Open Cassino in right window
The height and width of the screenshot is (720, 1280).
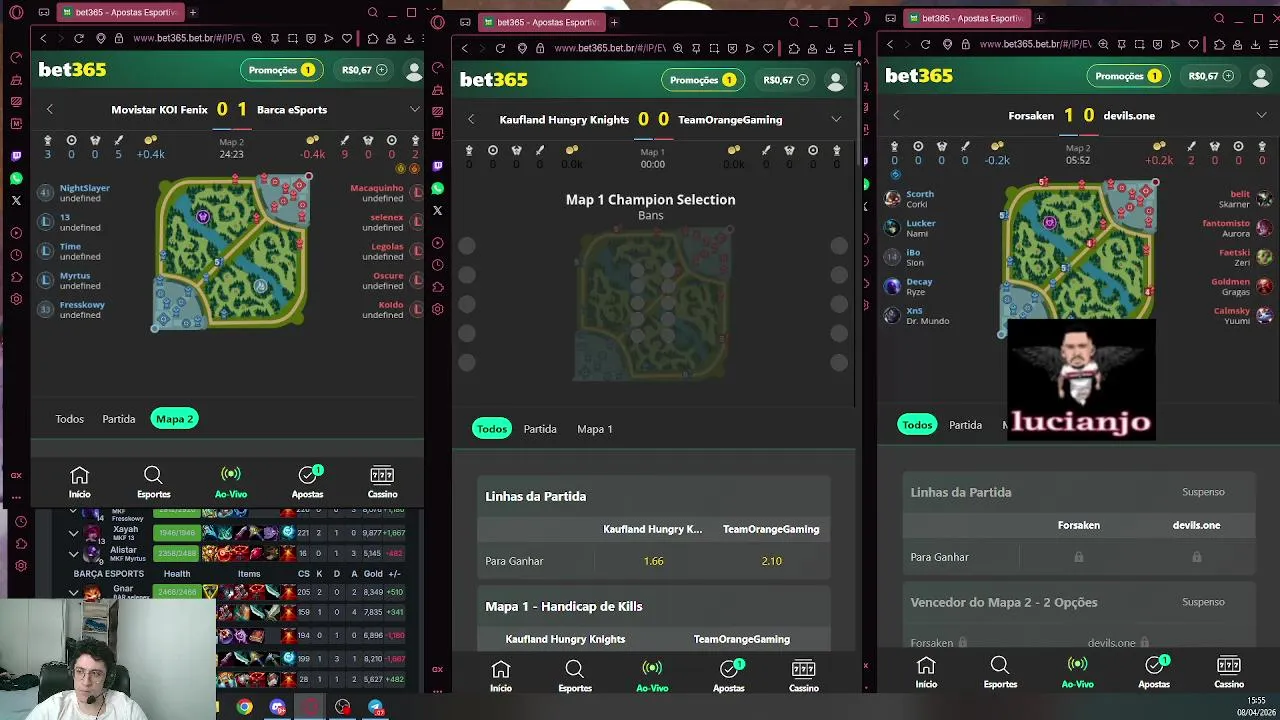(x=1229, y=672)
